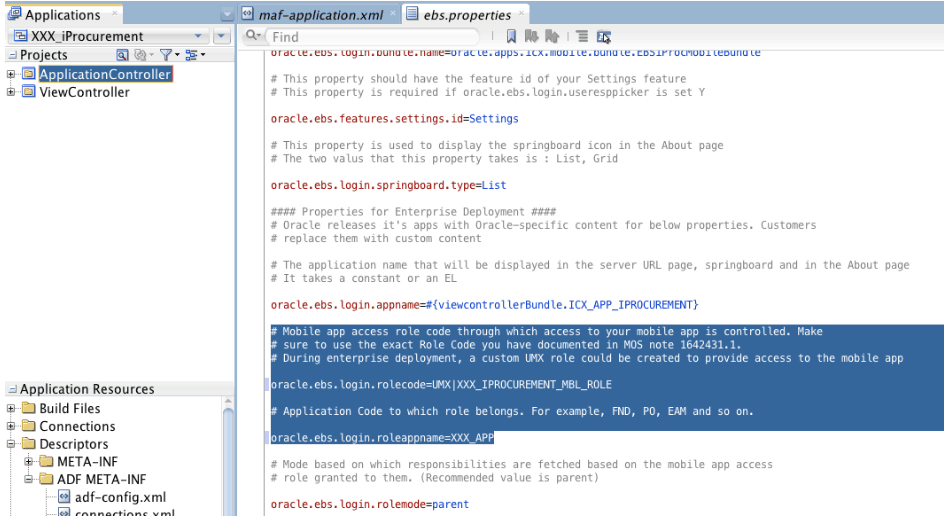Click the Application Resources scrollbar
944x518 pixels.
coord(228,458)
